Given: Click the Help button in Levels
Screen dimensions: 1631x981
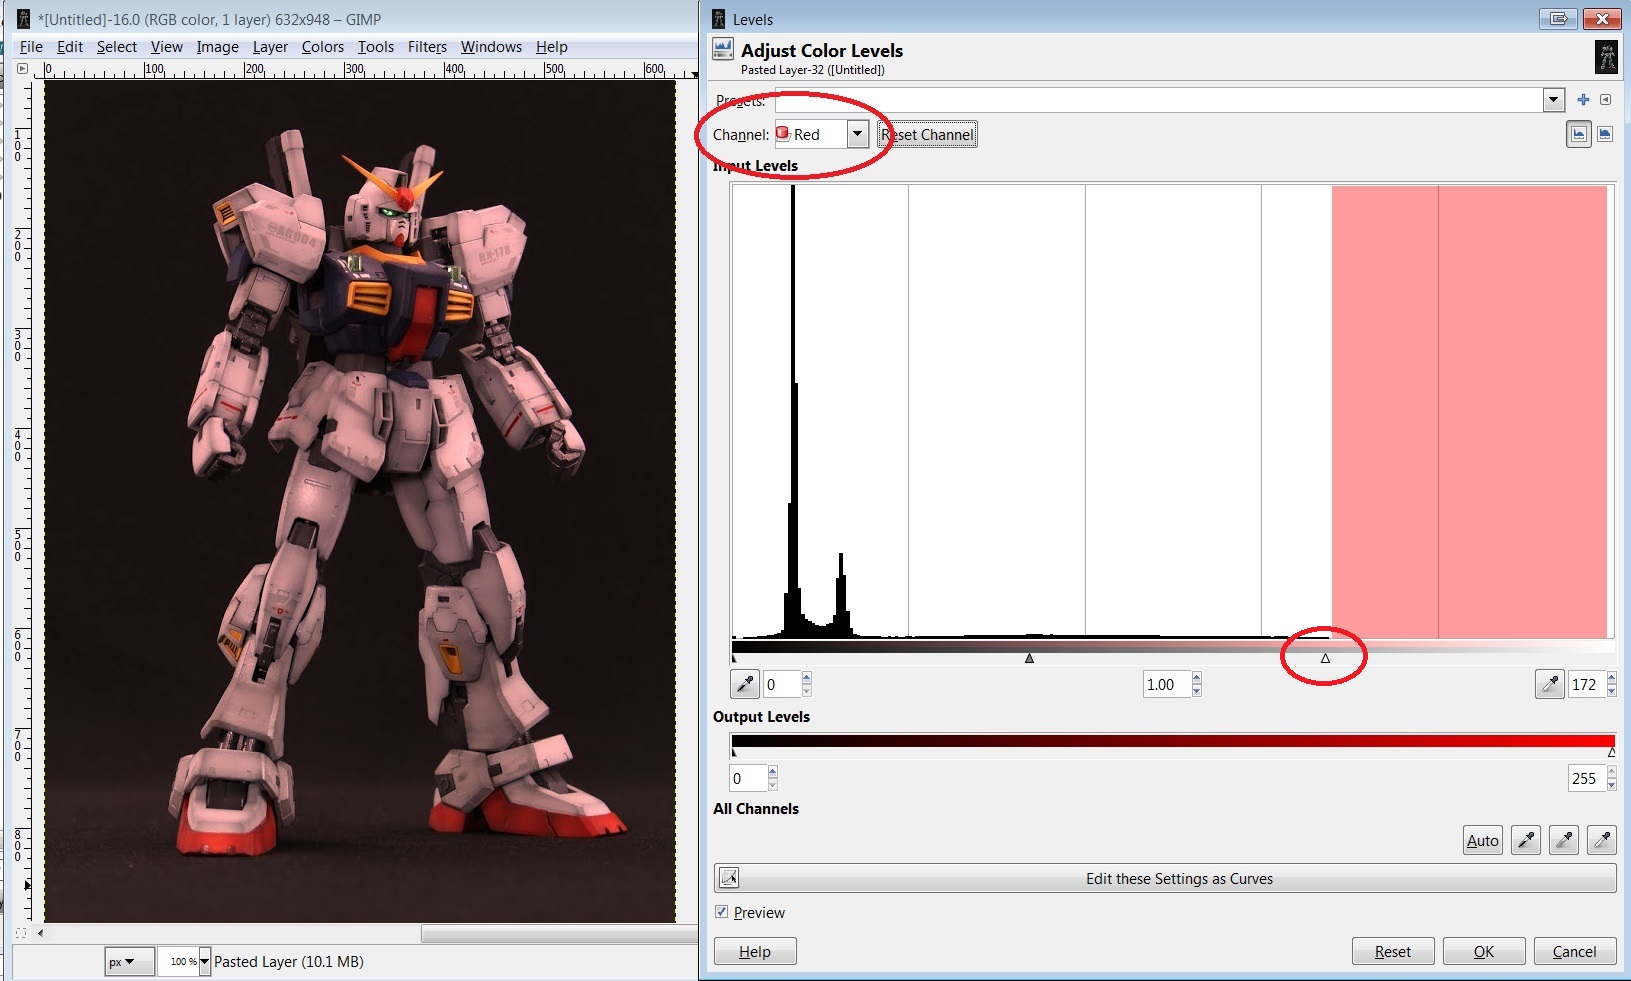Looking at the screenshot, I should tap(755, 951).
